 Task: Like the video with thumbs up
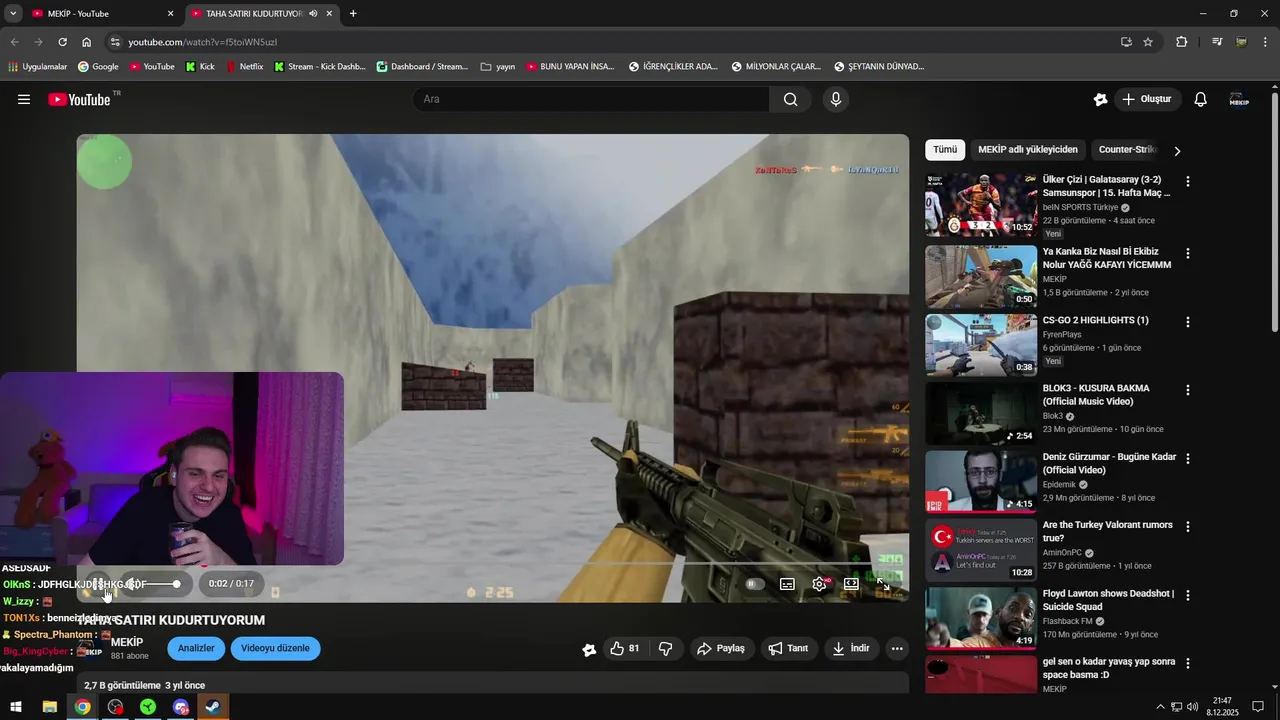(625, 648)
